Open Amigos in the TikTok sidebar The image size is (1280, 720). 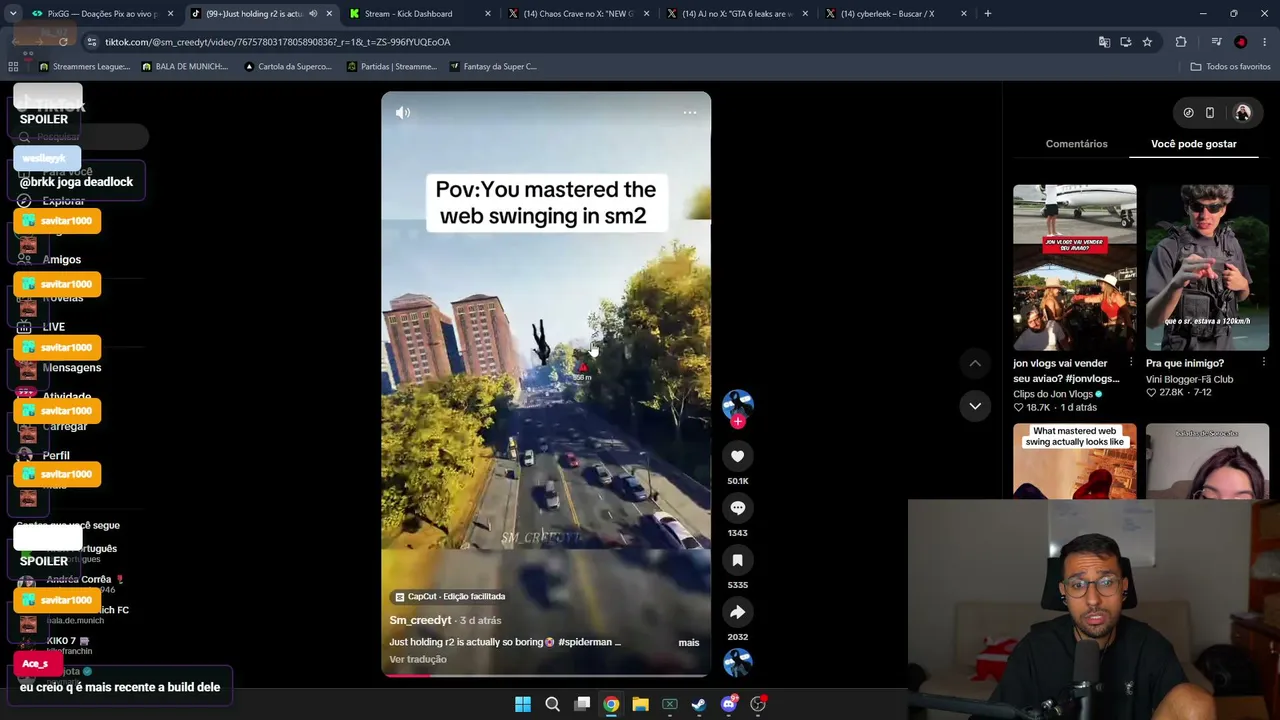(x=62, y=260)
